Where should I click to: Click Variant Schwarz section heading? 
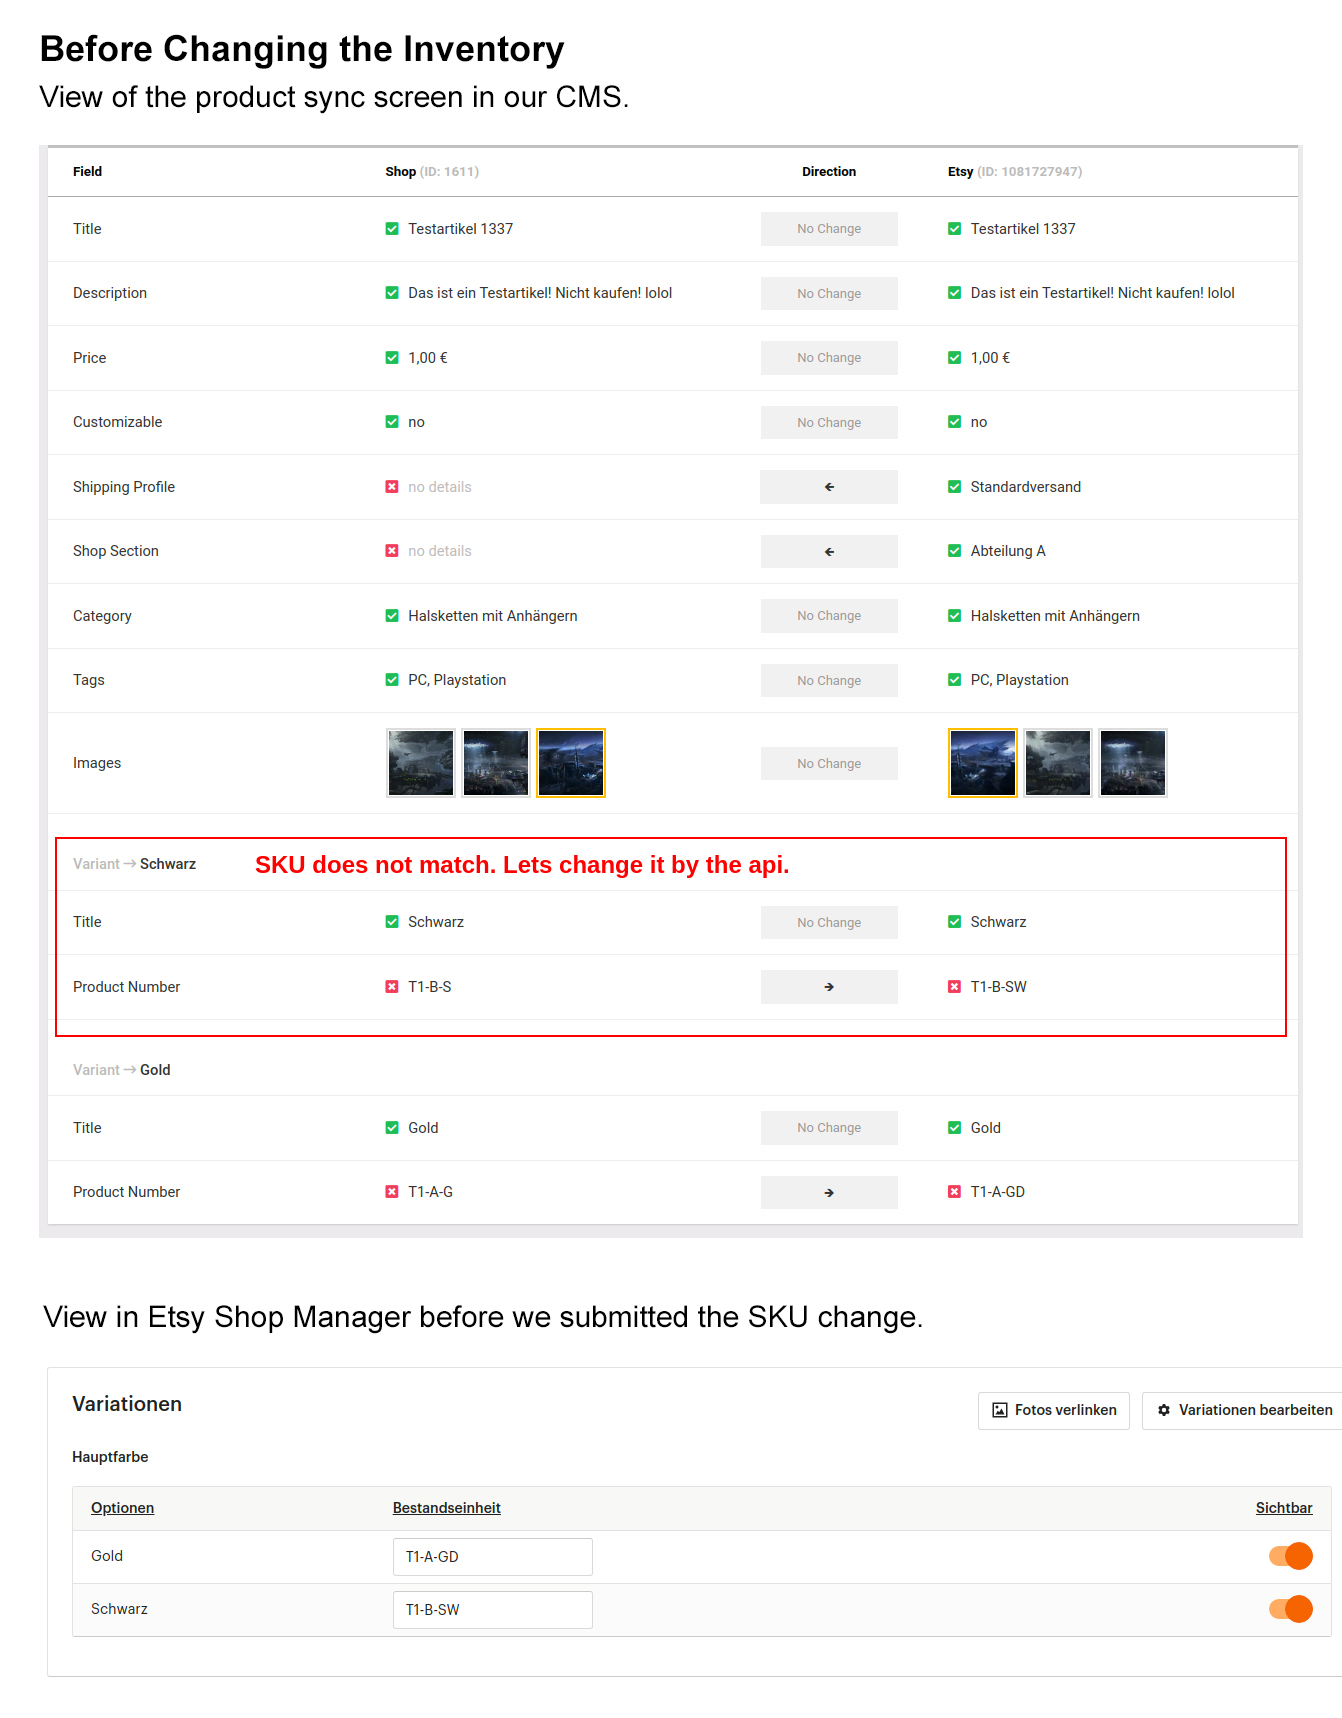click(x=134, y=864)
